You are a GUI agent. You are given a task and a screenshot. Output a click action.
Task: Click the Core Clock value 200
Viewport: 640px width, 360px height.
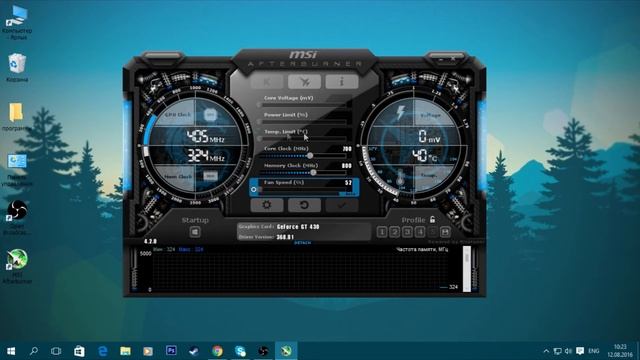click(x=347, y=149)
